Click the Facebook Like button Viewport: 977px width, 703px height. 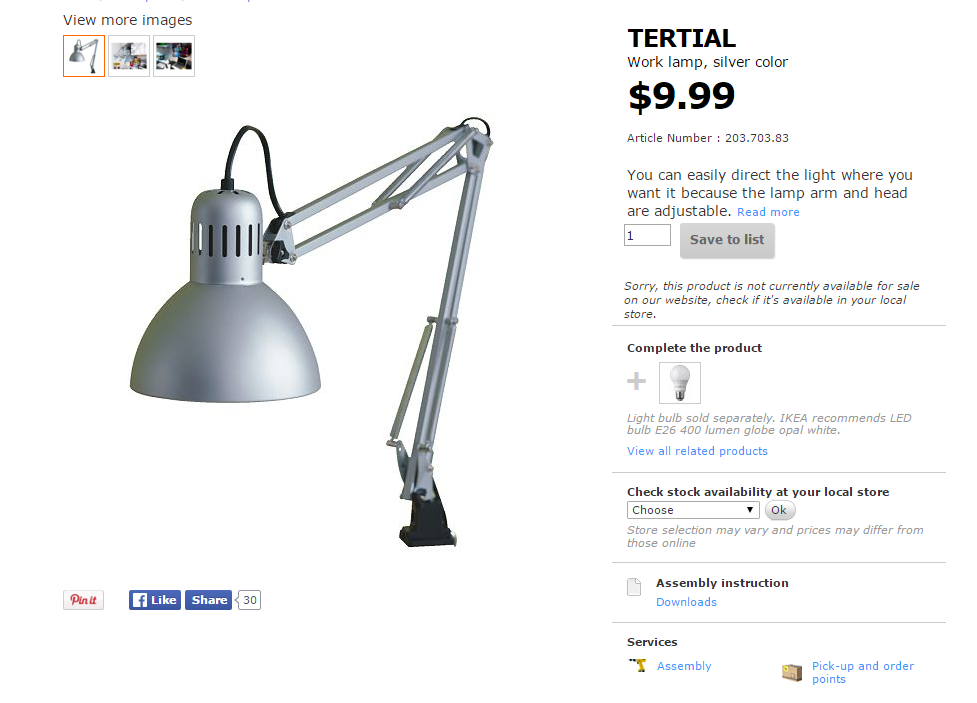[x=155, y=600]
